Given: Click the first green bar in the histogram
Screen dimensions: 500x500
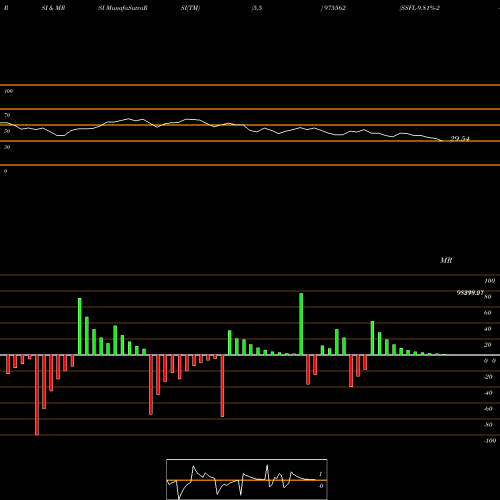Looking at the screenshot, I should 80,327.
